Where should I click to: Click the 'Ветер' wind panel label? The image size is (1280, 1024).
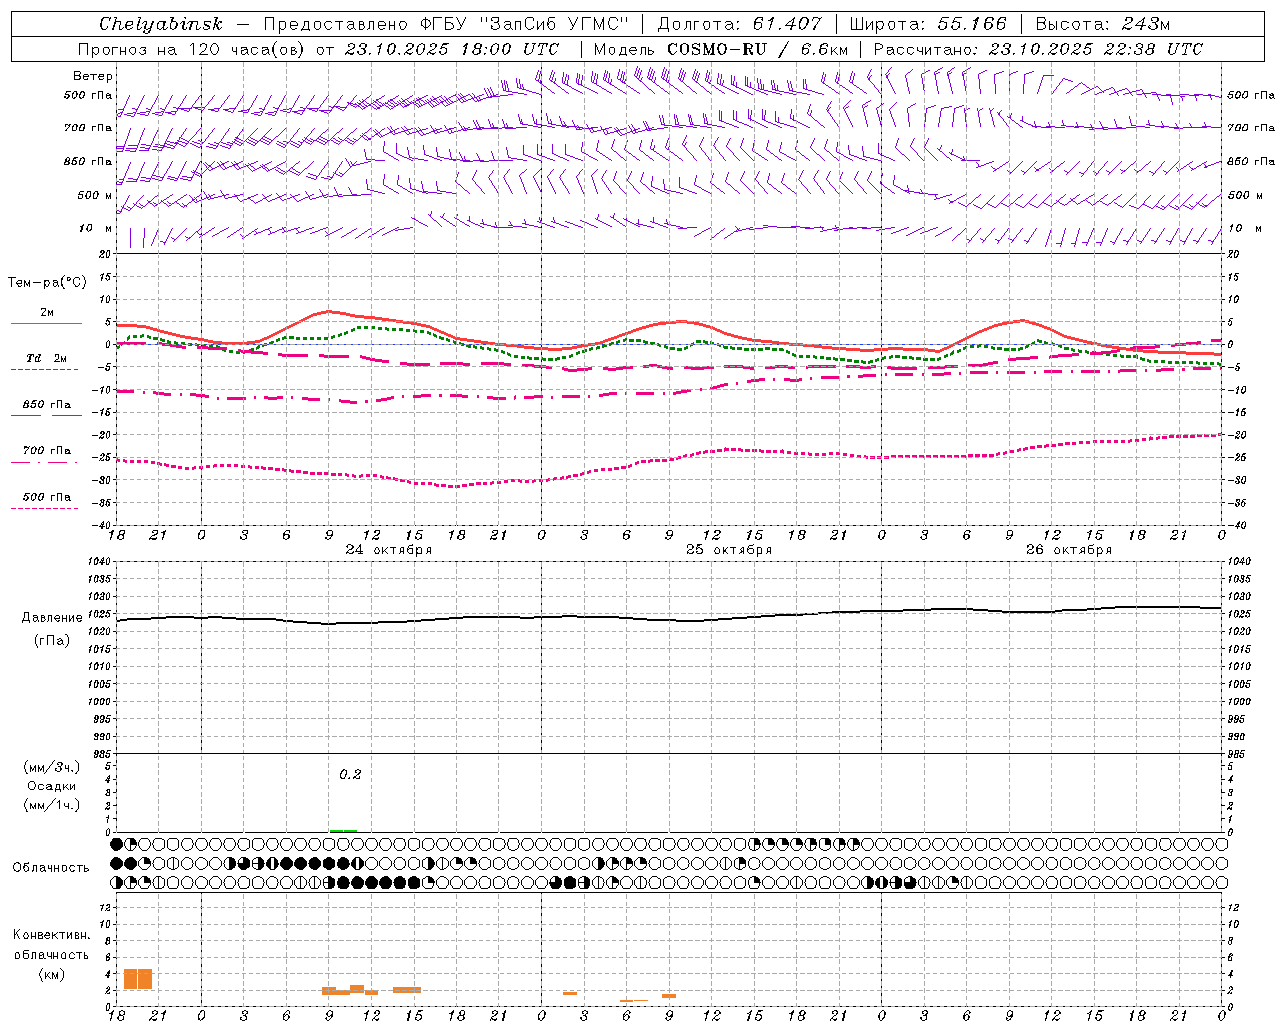click(93, 76)
